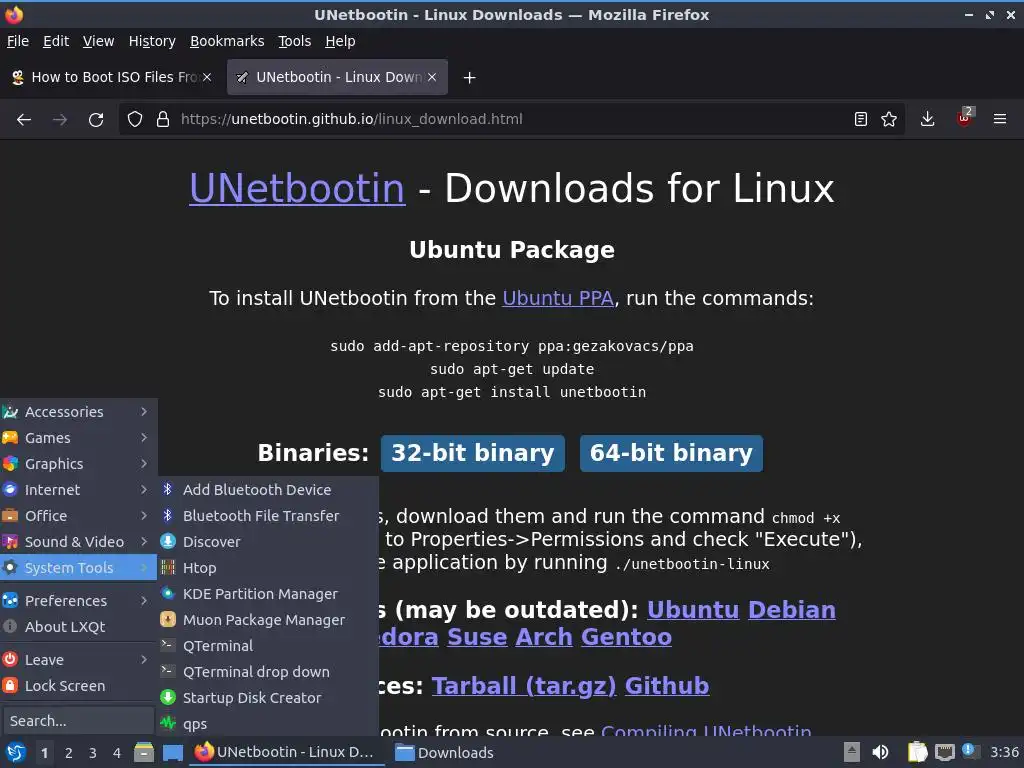The width and height of the screenshot is (1024, 768).
Task: Follow the UNetbootin heading link
Action: click(297, 189)
